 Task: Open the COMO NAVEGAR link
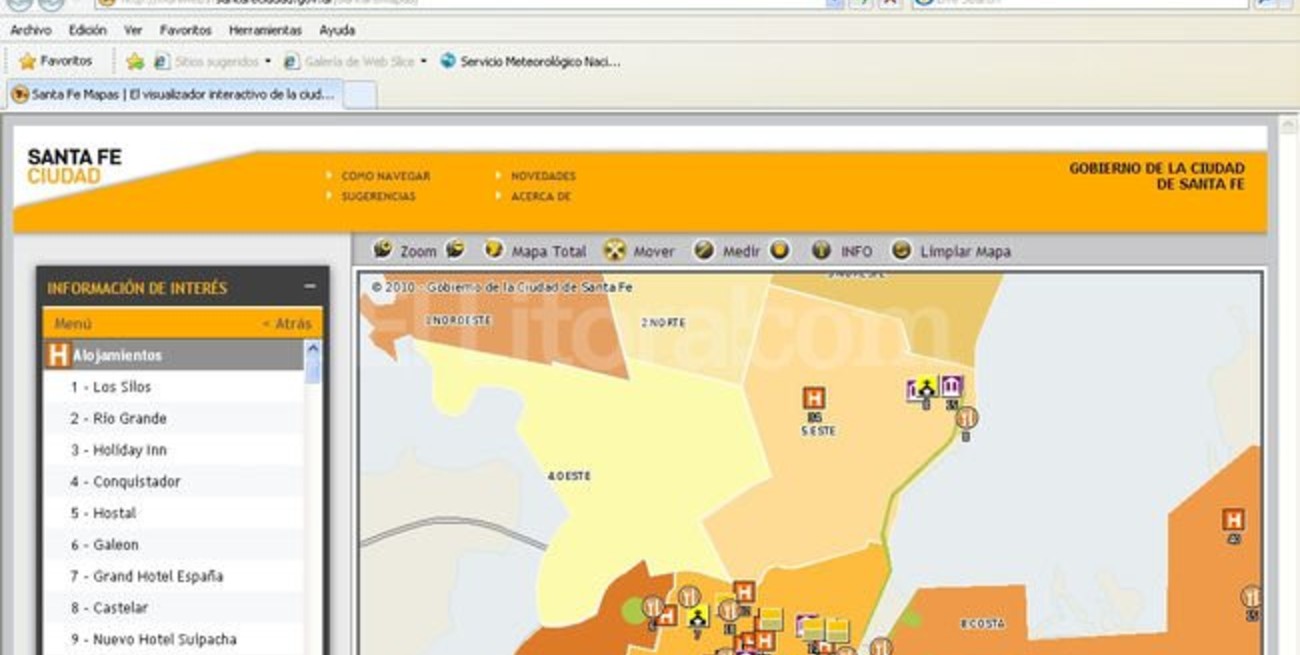tap(385, 175)
